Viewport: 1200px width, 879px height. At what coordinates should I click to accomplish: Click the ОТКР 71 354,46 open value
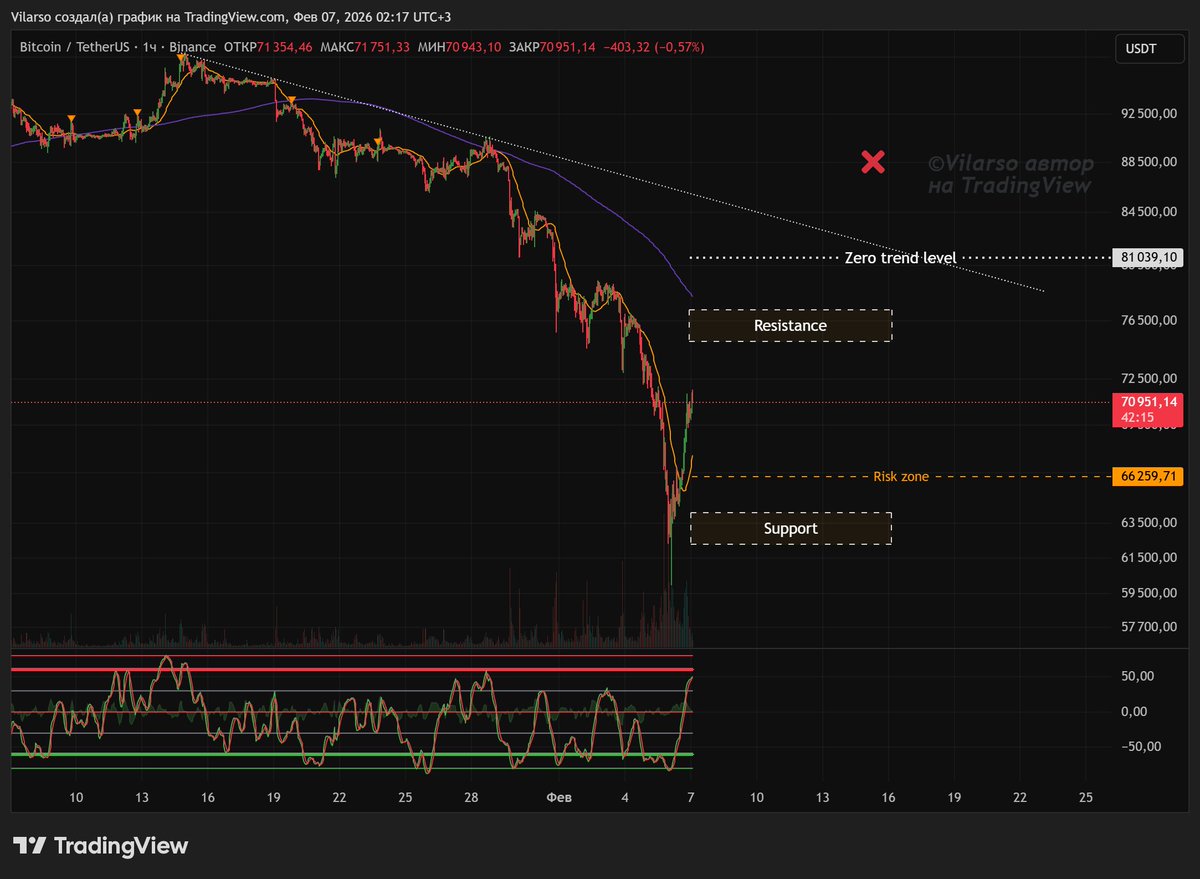(268, 47)
